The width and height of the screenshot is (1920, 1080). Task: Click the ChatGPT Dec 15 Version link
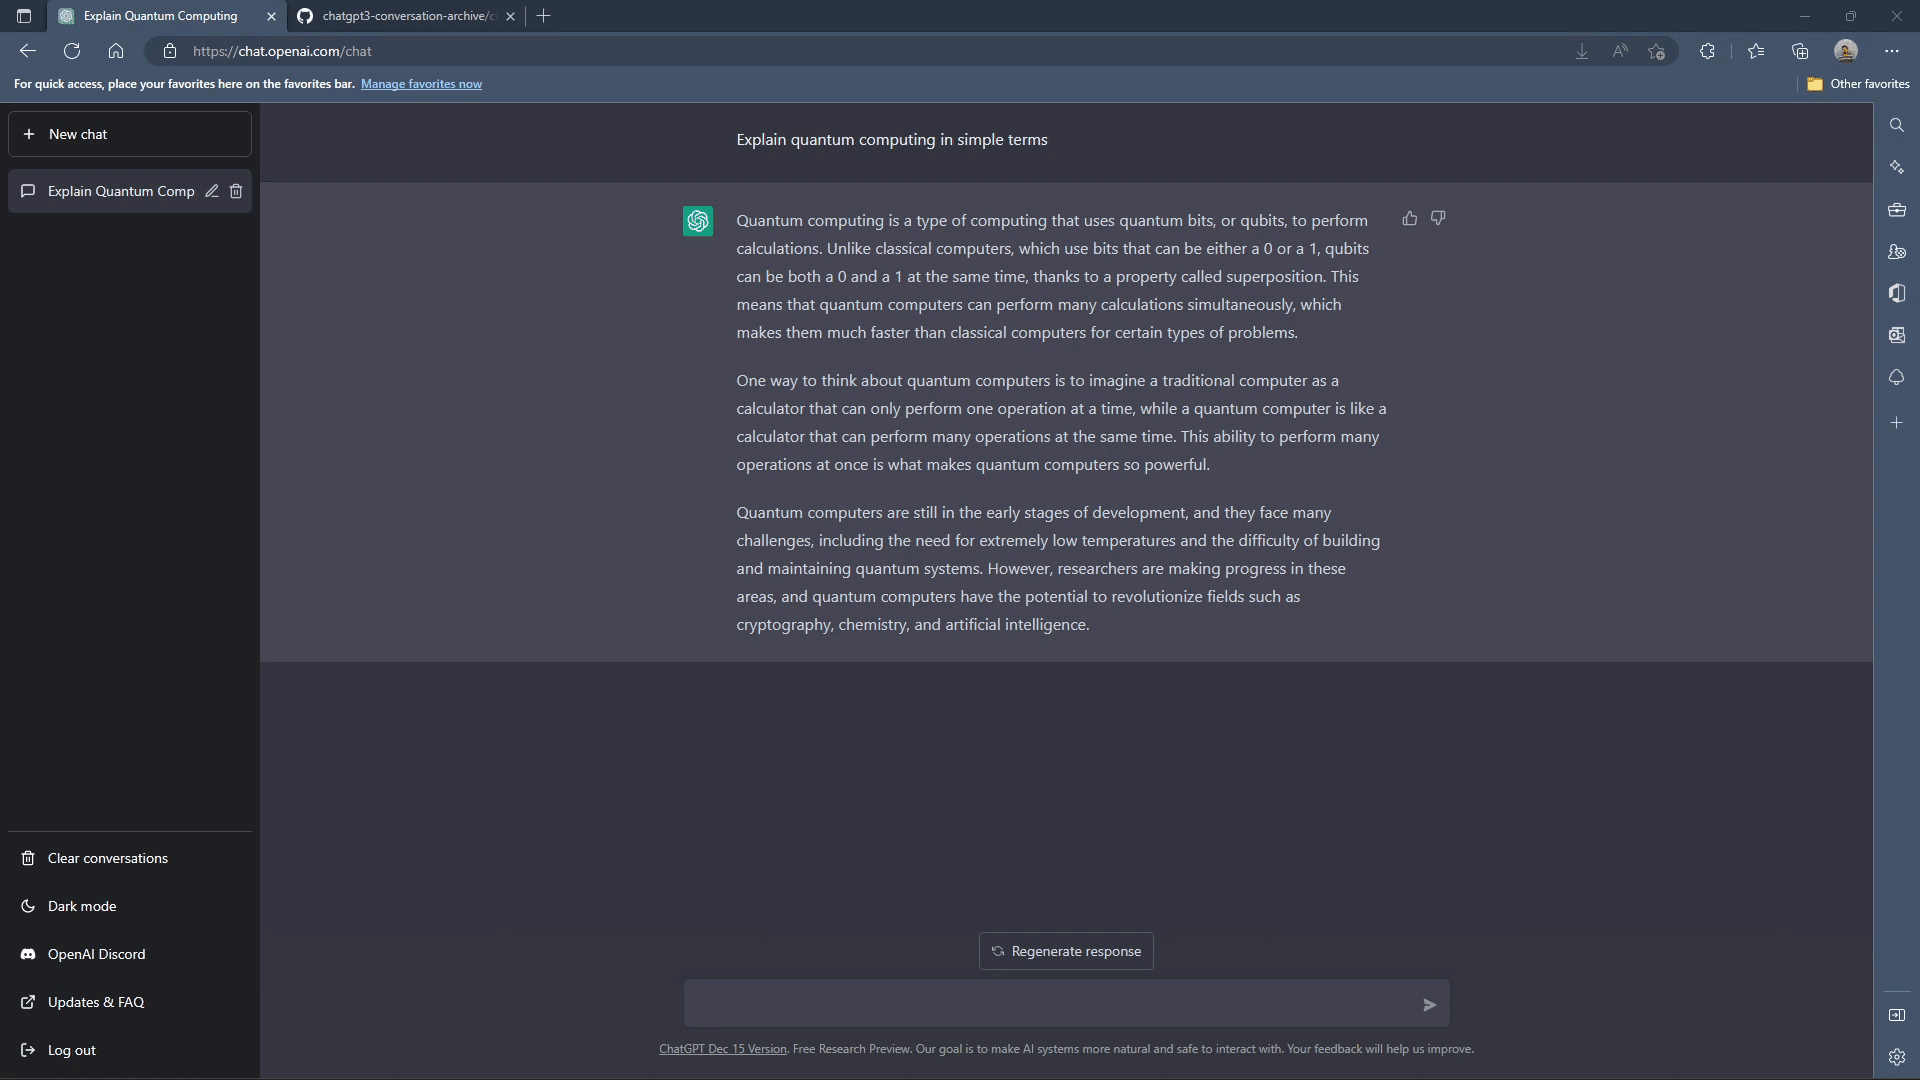pos(721,1047)
